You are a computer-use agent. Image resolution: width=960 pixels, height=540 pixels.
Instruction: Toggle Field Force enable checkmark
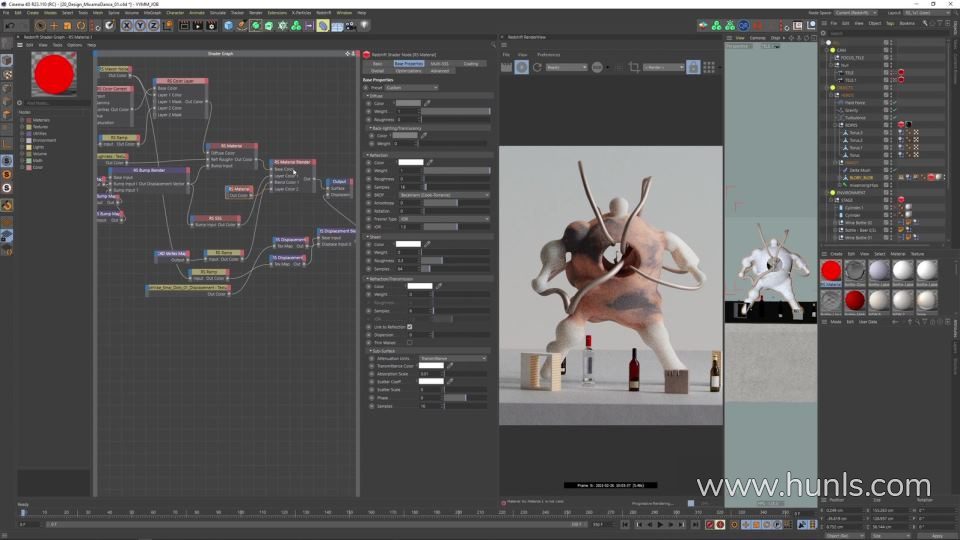point(894,103)
